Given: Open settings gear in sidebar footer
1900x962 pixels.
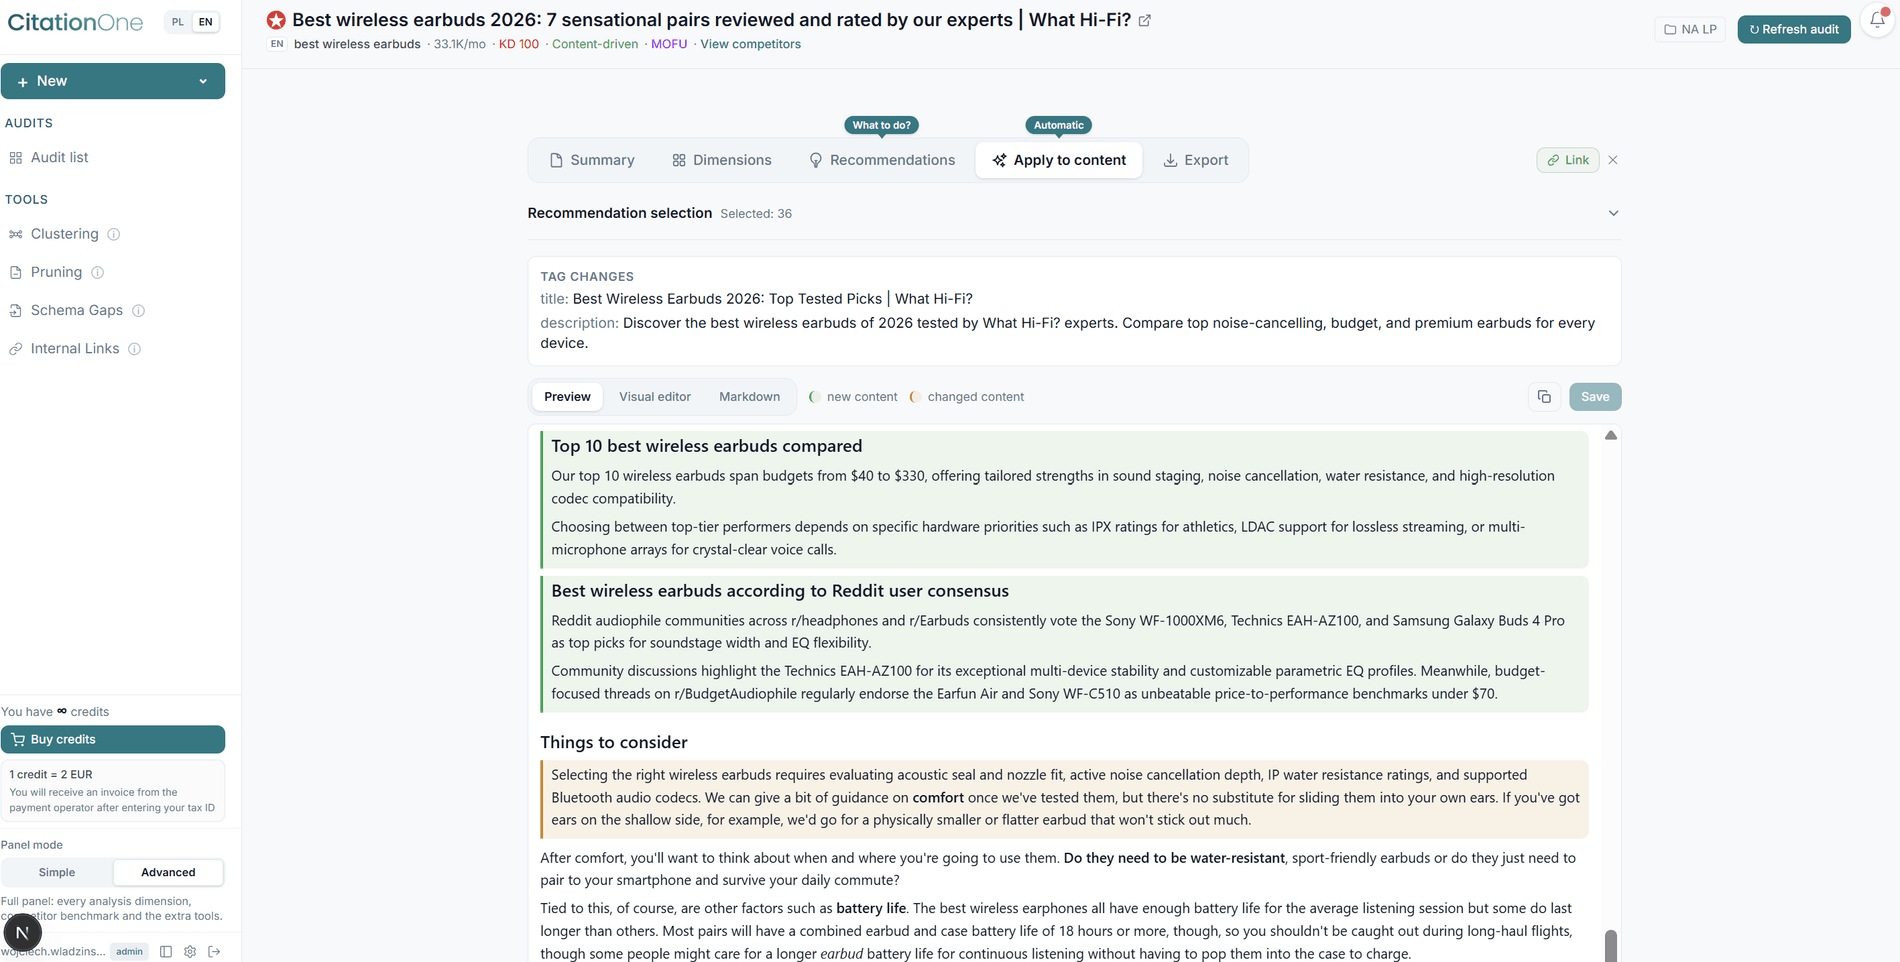Looking at the screenshot, I should [x=190, y=951].
